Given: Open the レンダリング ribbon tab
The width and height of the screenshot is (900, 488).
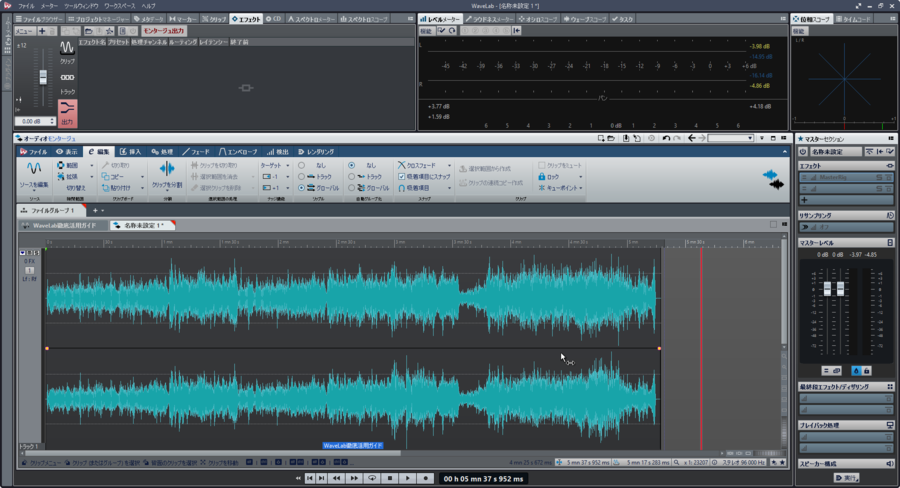Looking at the screenshot, I should click(316, 152).
